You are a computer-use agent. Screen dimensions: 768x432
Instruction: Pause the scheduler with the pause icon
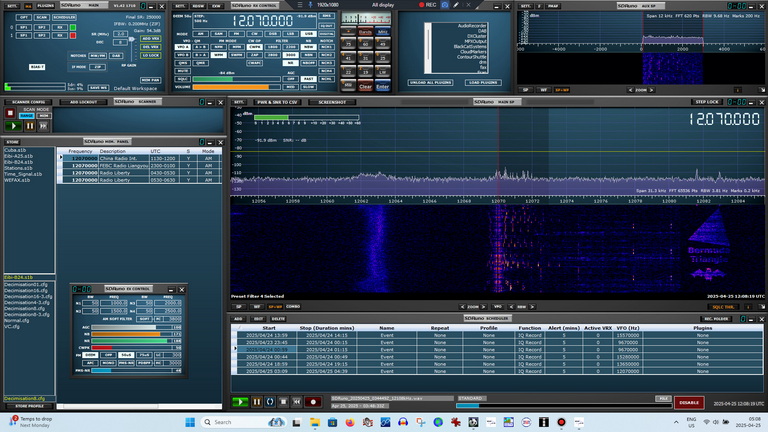pyautogui.click(x=257, y=402)
